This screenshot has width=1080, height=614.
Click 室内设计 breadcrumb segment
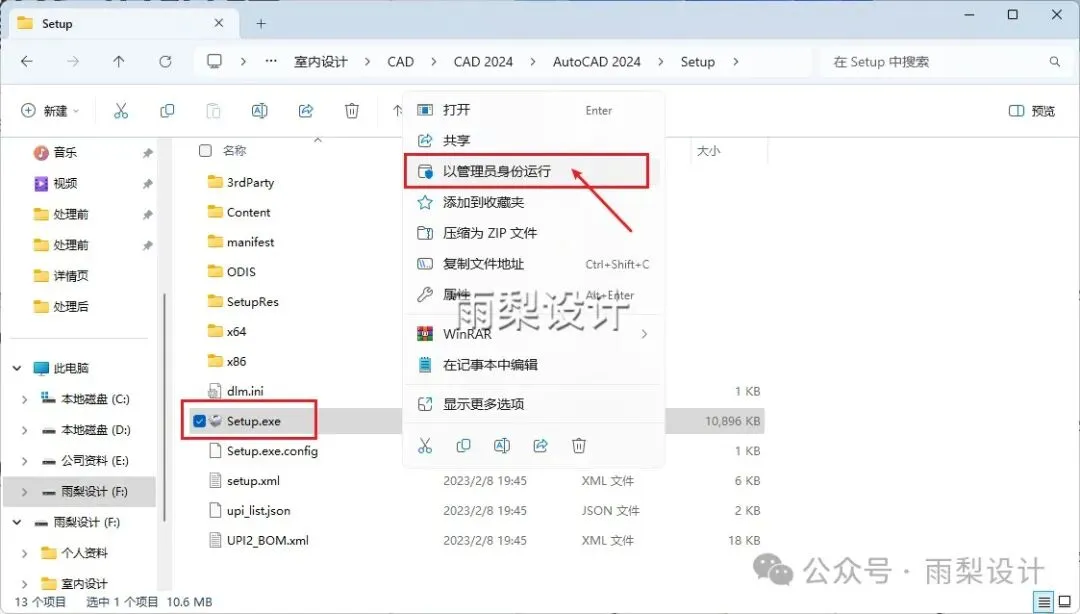(321, 61)
